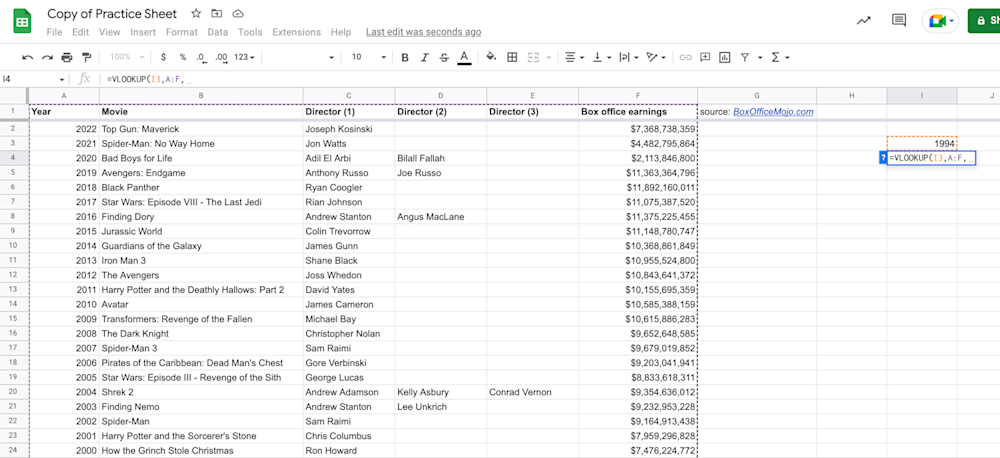Open the Extensions menu
This screenshot has height=458, width=1000.
[297, 32]
